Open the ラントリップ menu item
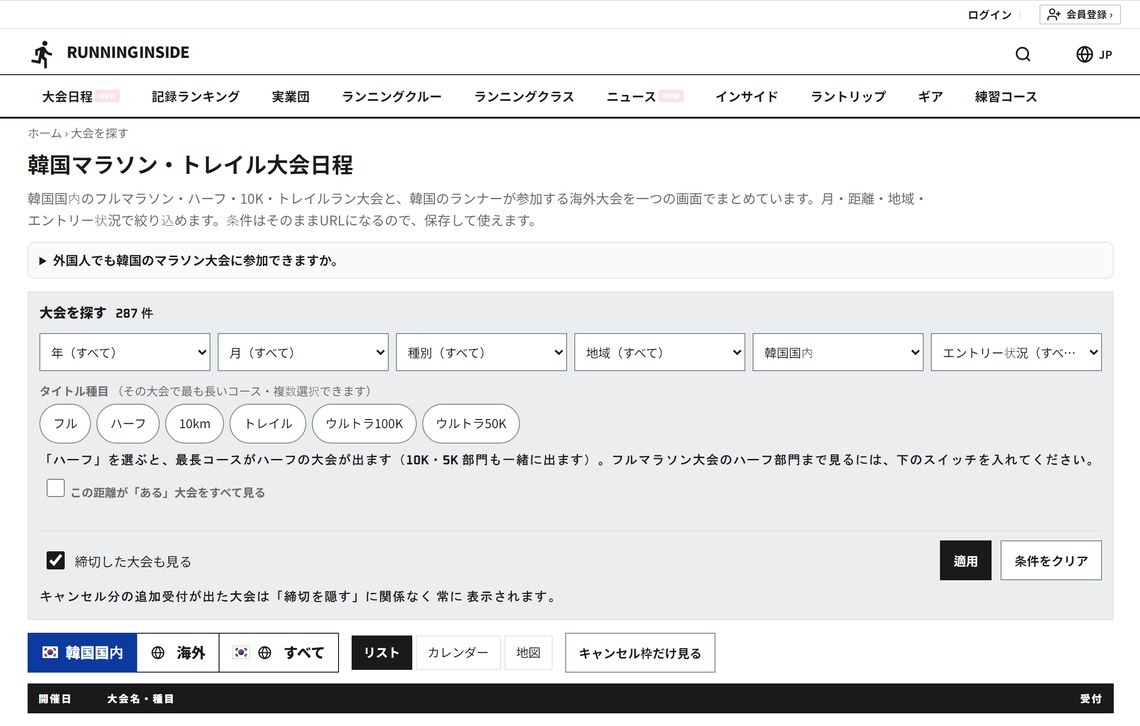 click(x=848, y=97)
